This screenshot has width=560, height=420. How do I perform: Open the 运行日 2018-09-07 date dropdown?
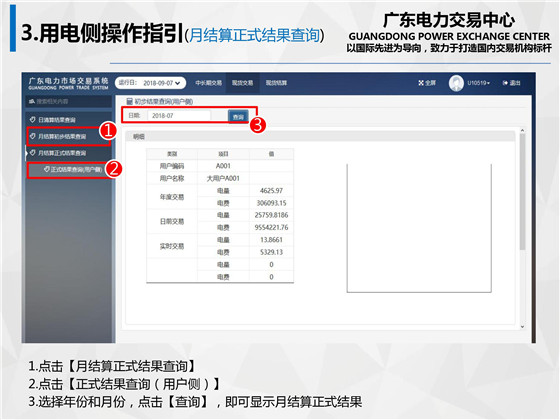coord(150,83)
